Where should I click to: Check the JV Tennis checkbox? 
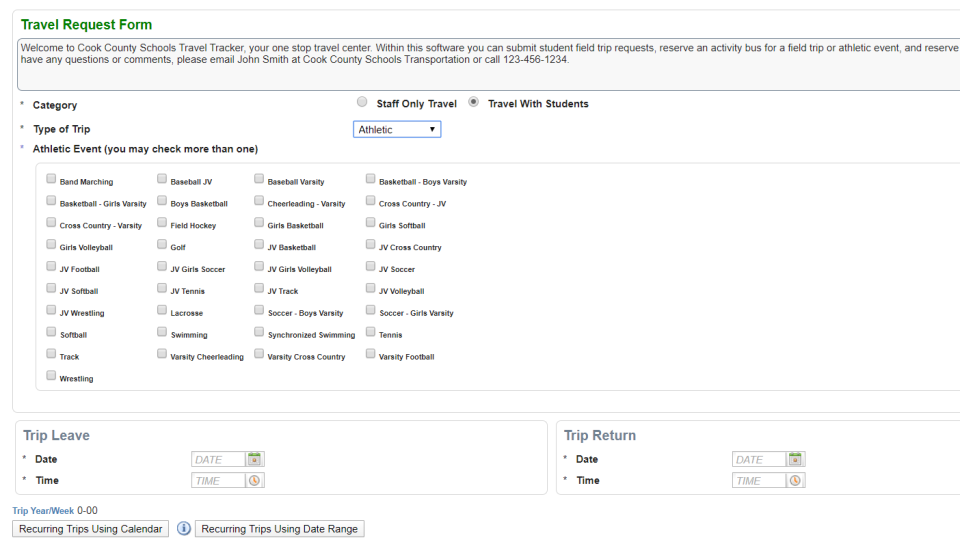tap(162, 288)
